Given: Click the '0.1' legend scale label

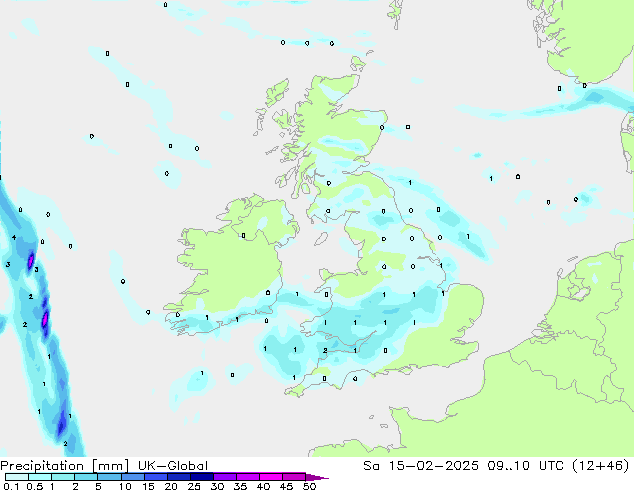Looking at the screenshot, I should point(11,486).
